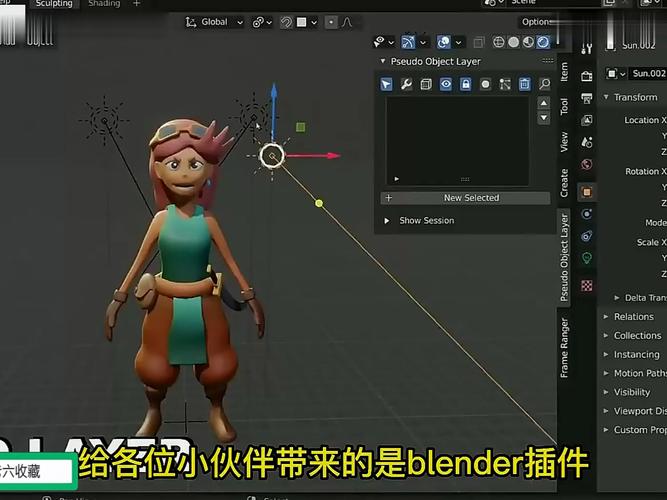Open the Frame Ranger sidebar tab
667x500 pixels.
tap(564, 348)
